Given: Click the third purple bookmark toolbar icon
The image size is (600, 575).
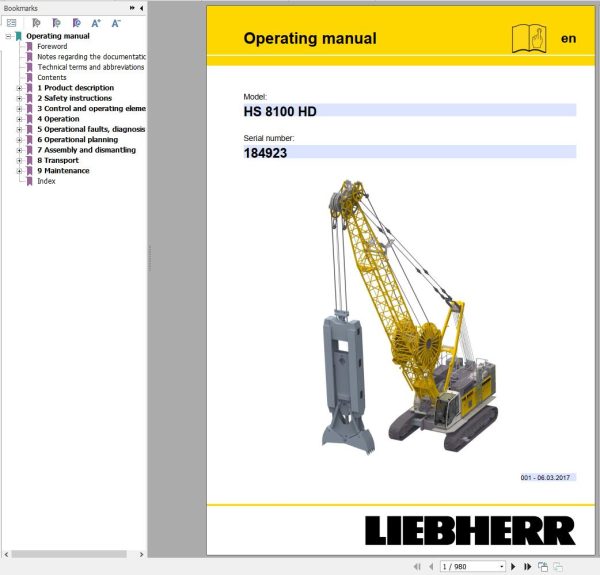Looking at the screenshot, I should pyautogui.click(x=77, y=23).
